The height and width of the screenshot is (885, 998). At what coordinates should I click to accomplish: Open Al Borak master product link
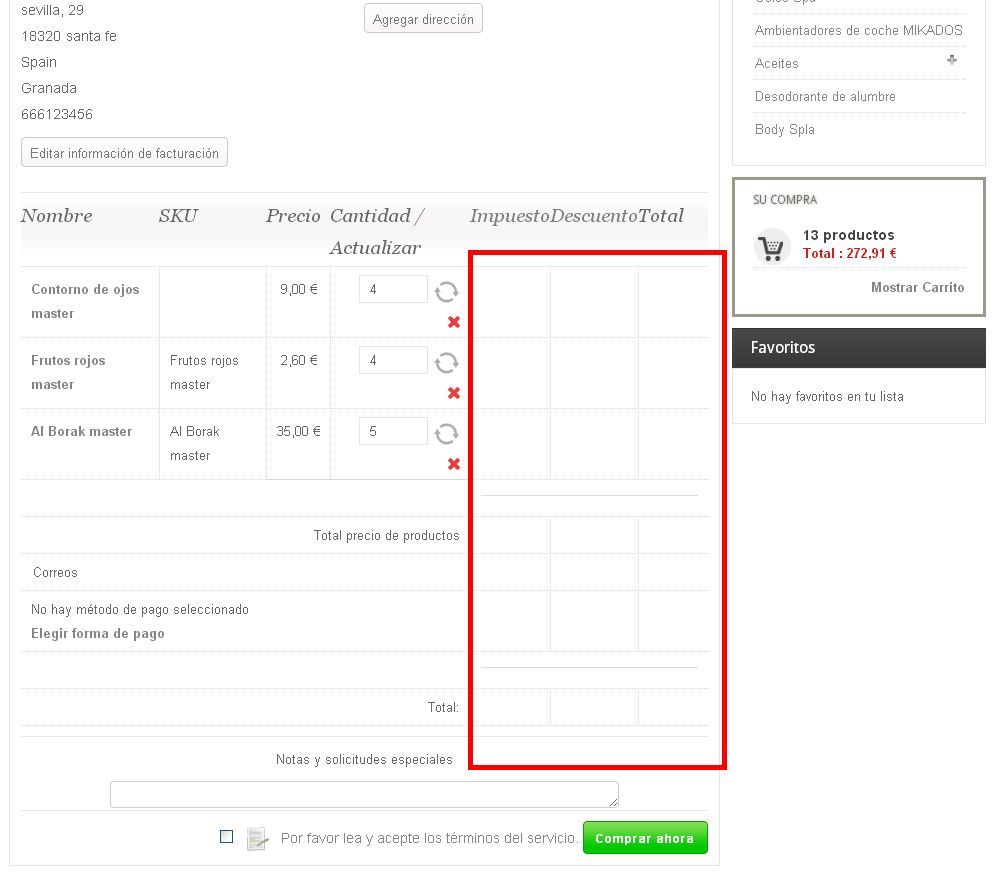point(81,431)
